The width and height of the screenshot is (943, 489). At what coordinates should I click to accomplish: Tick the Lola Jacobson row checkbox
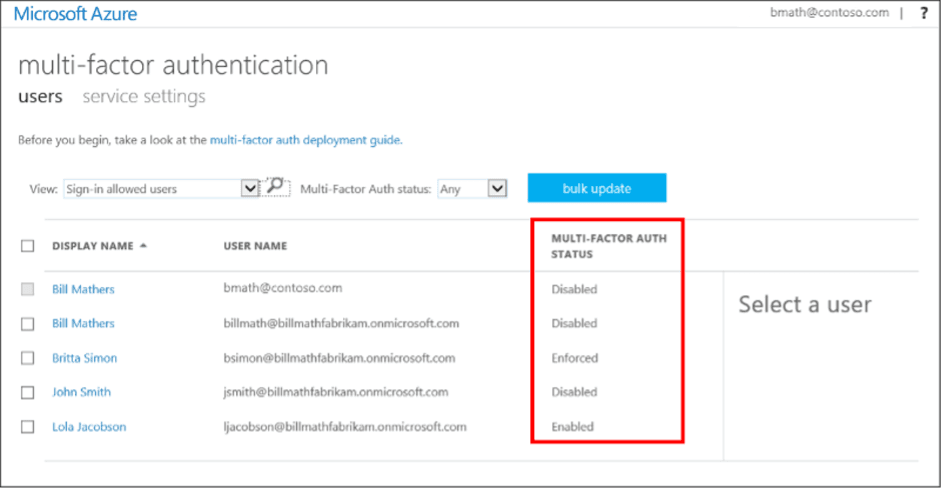[x=28, y=427]
